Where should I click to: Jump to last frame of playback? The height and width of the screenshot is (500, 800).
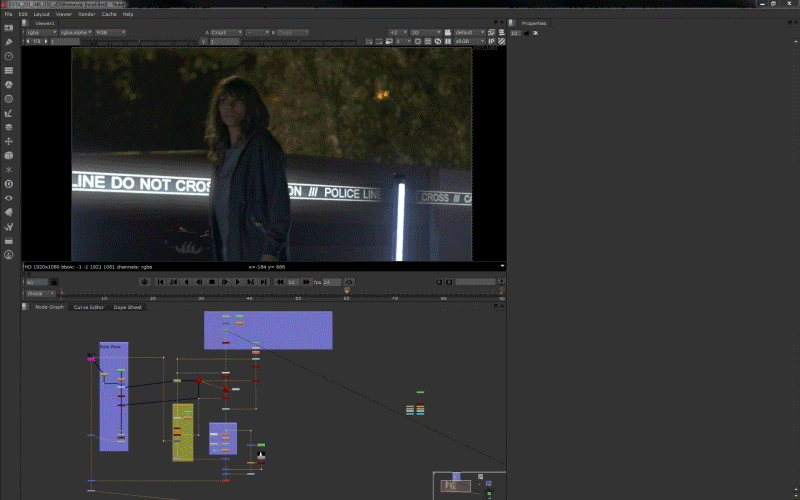coord(264,282)
